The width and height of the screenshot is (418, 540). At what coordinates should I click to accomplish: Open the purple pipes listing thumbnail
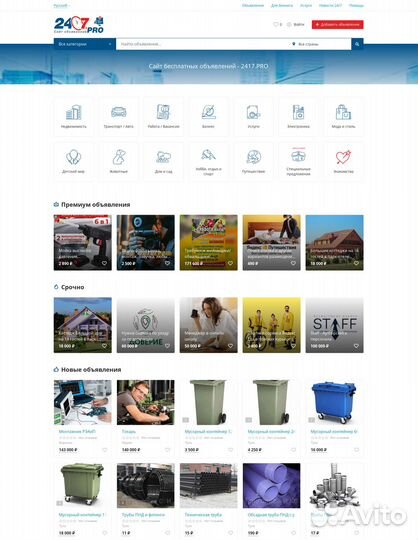[x=271, y=486]
